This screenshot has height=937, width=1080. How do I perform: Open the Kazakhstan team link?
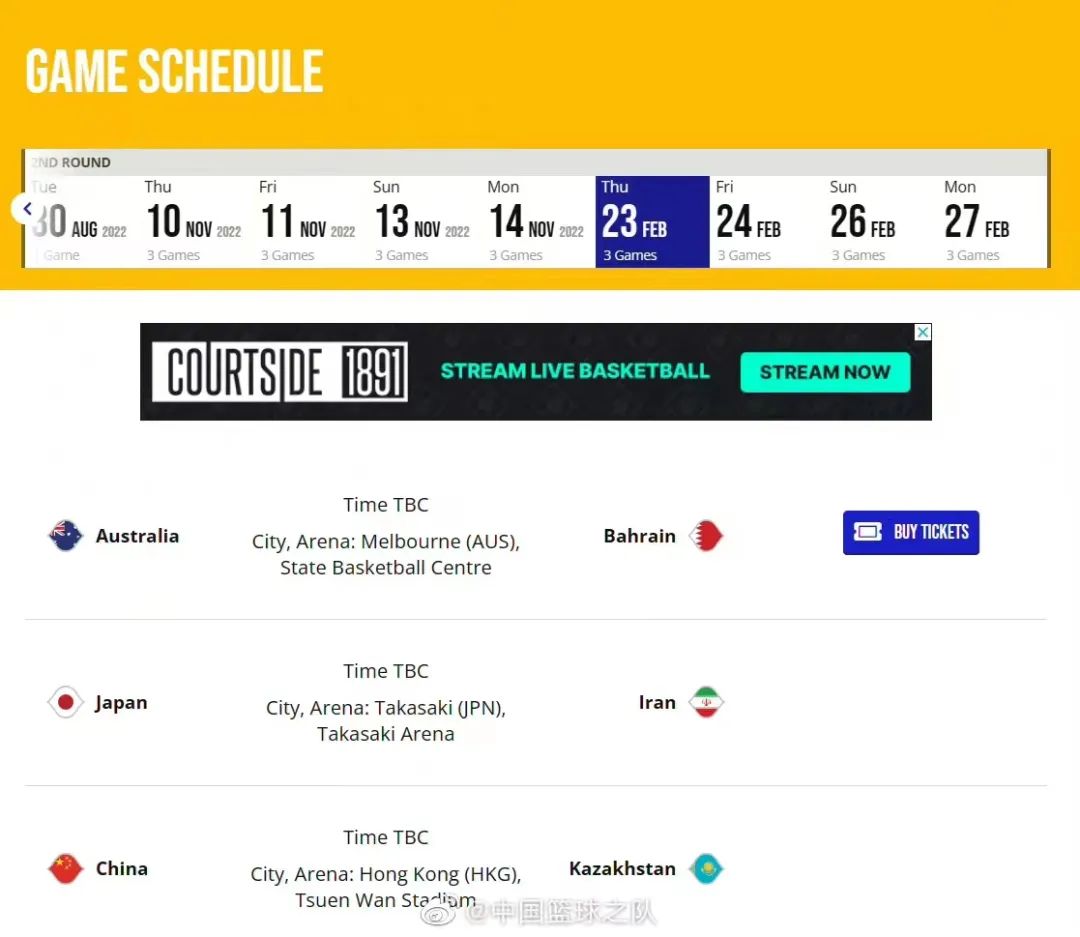point(622,869)
